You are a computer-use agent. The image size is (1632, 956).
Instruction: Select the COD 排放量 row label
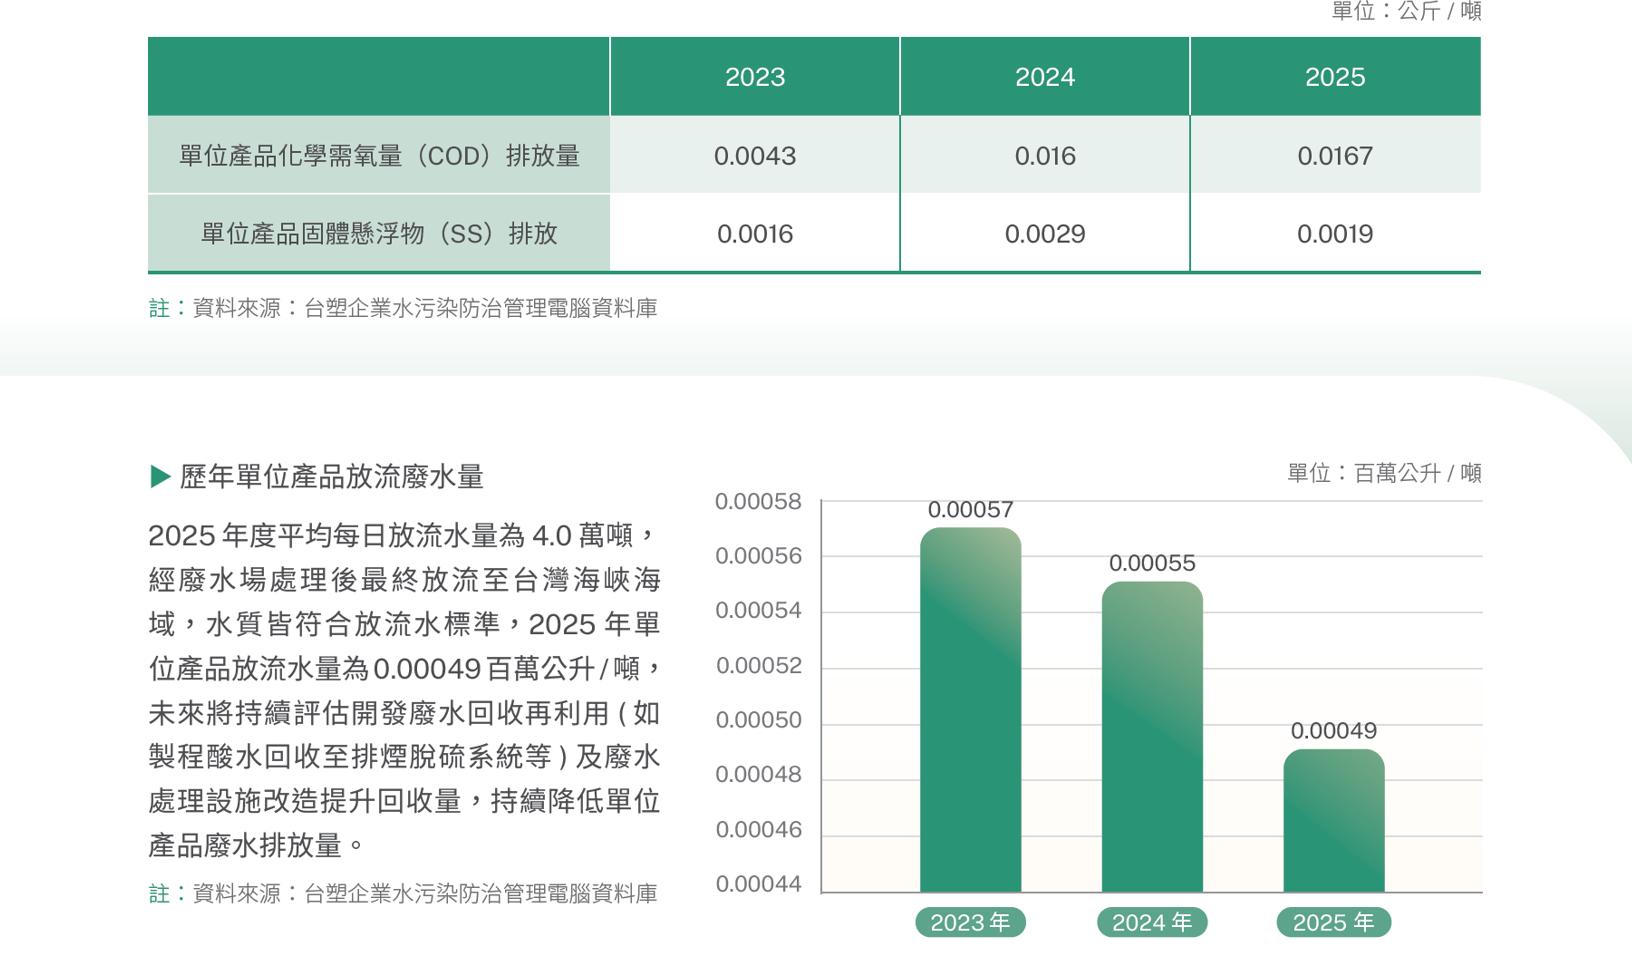tap(379, 156)
